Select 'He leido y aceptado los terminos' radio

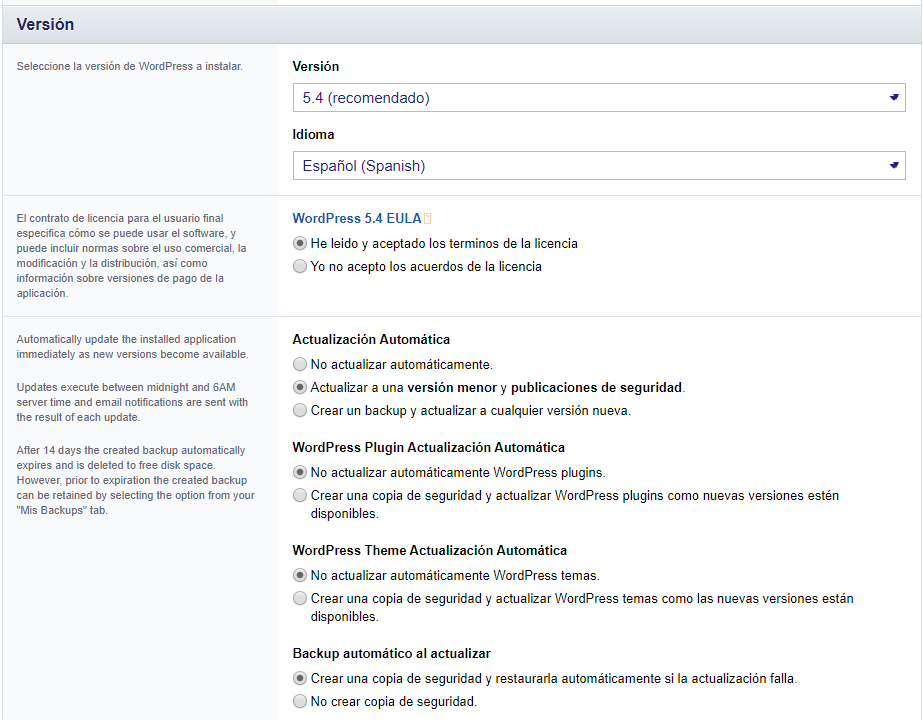(300, 244)
